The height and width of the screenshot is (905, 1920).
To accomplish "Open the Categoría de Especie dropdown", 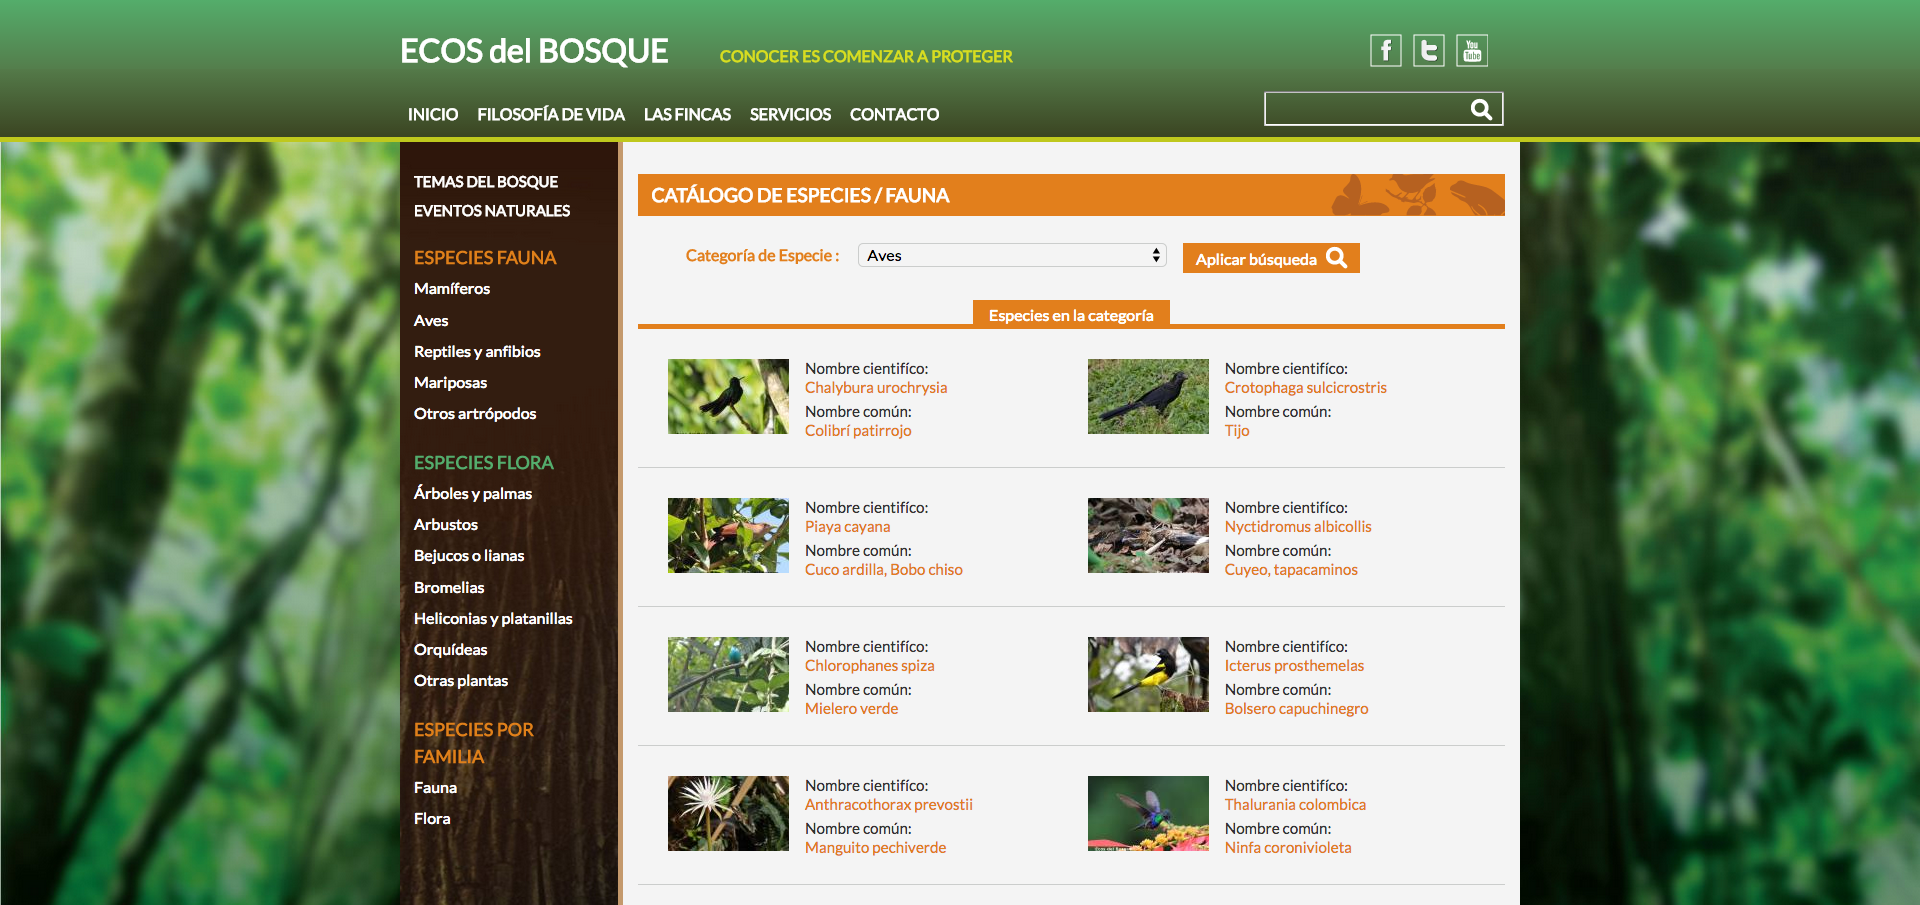I will point(1012,256).
